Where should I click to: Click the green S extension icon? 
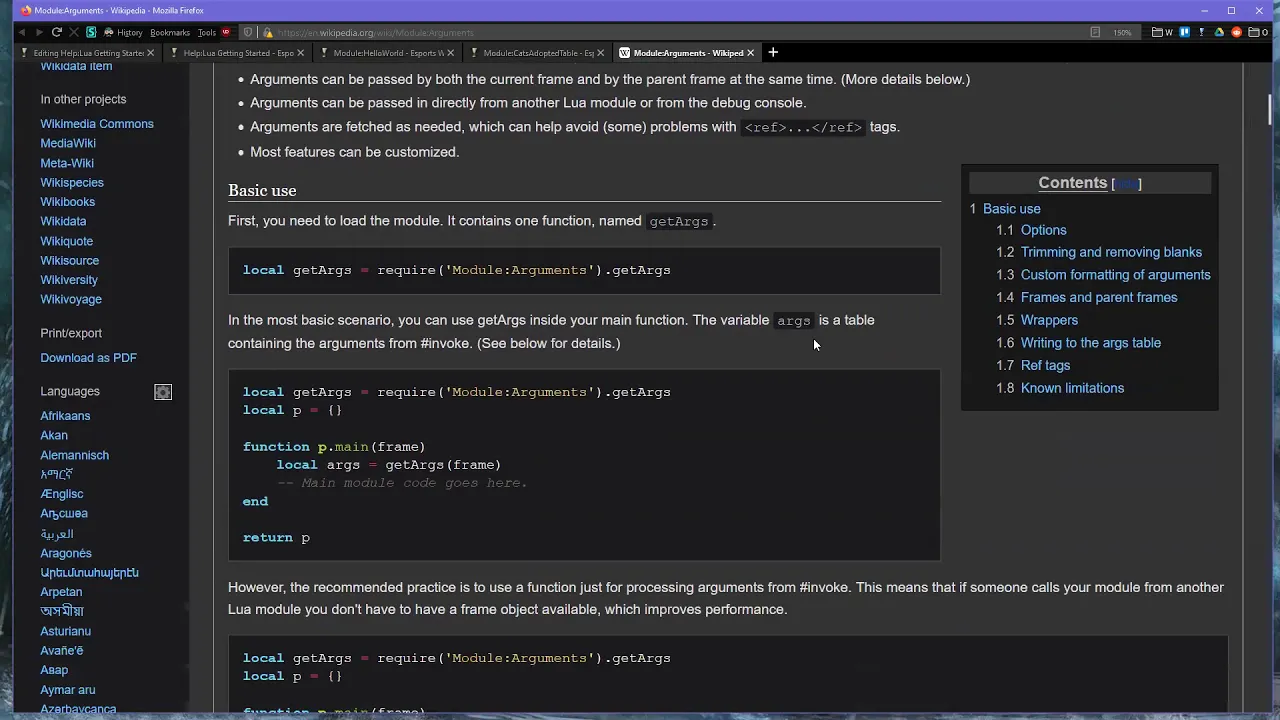[91, 32]
